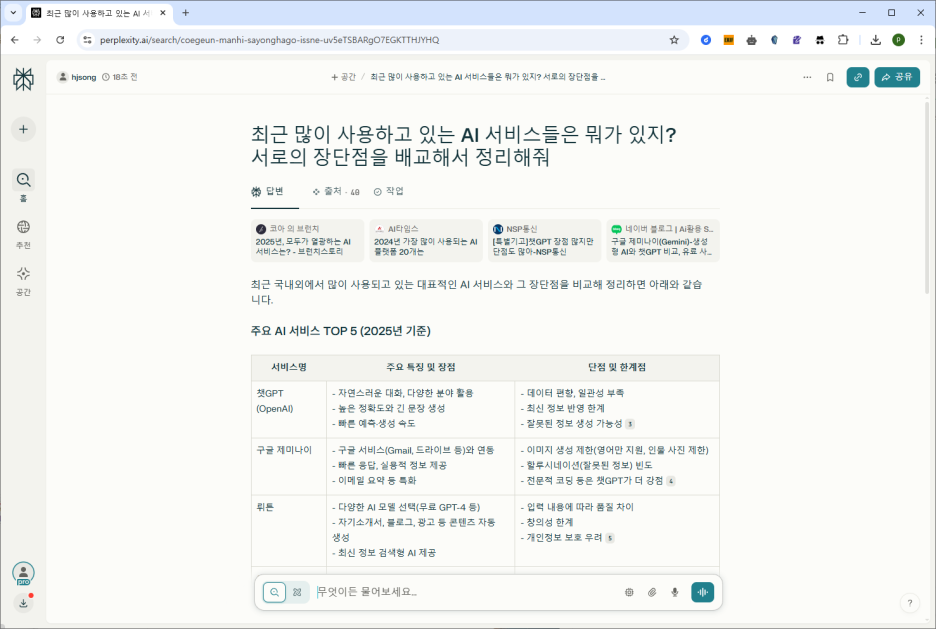Open the Home search icon in sidebar
936x629 pixels.
pos(23,180)
